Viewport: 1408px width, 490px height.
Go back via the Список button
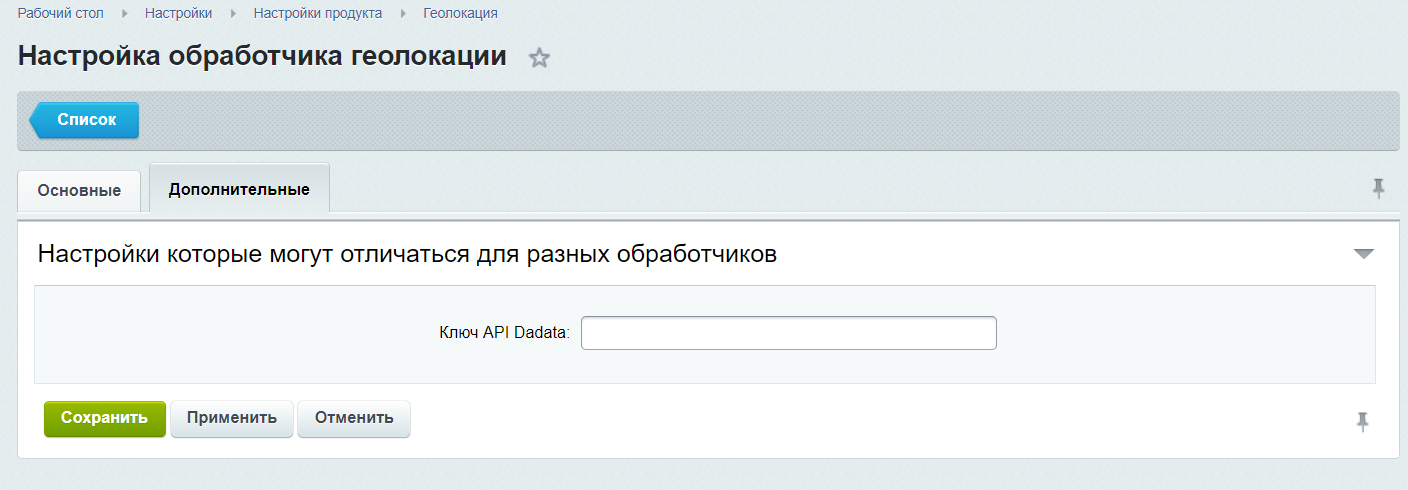point(84,120)
